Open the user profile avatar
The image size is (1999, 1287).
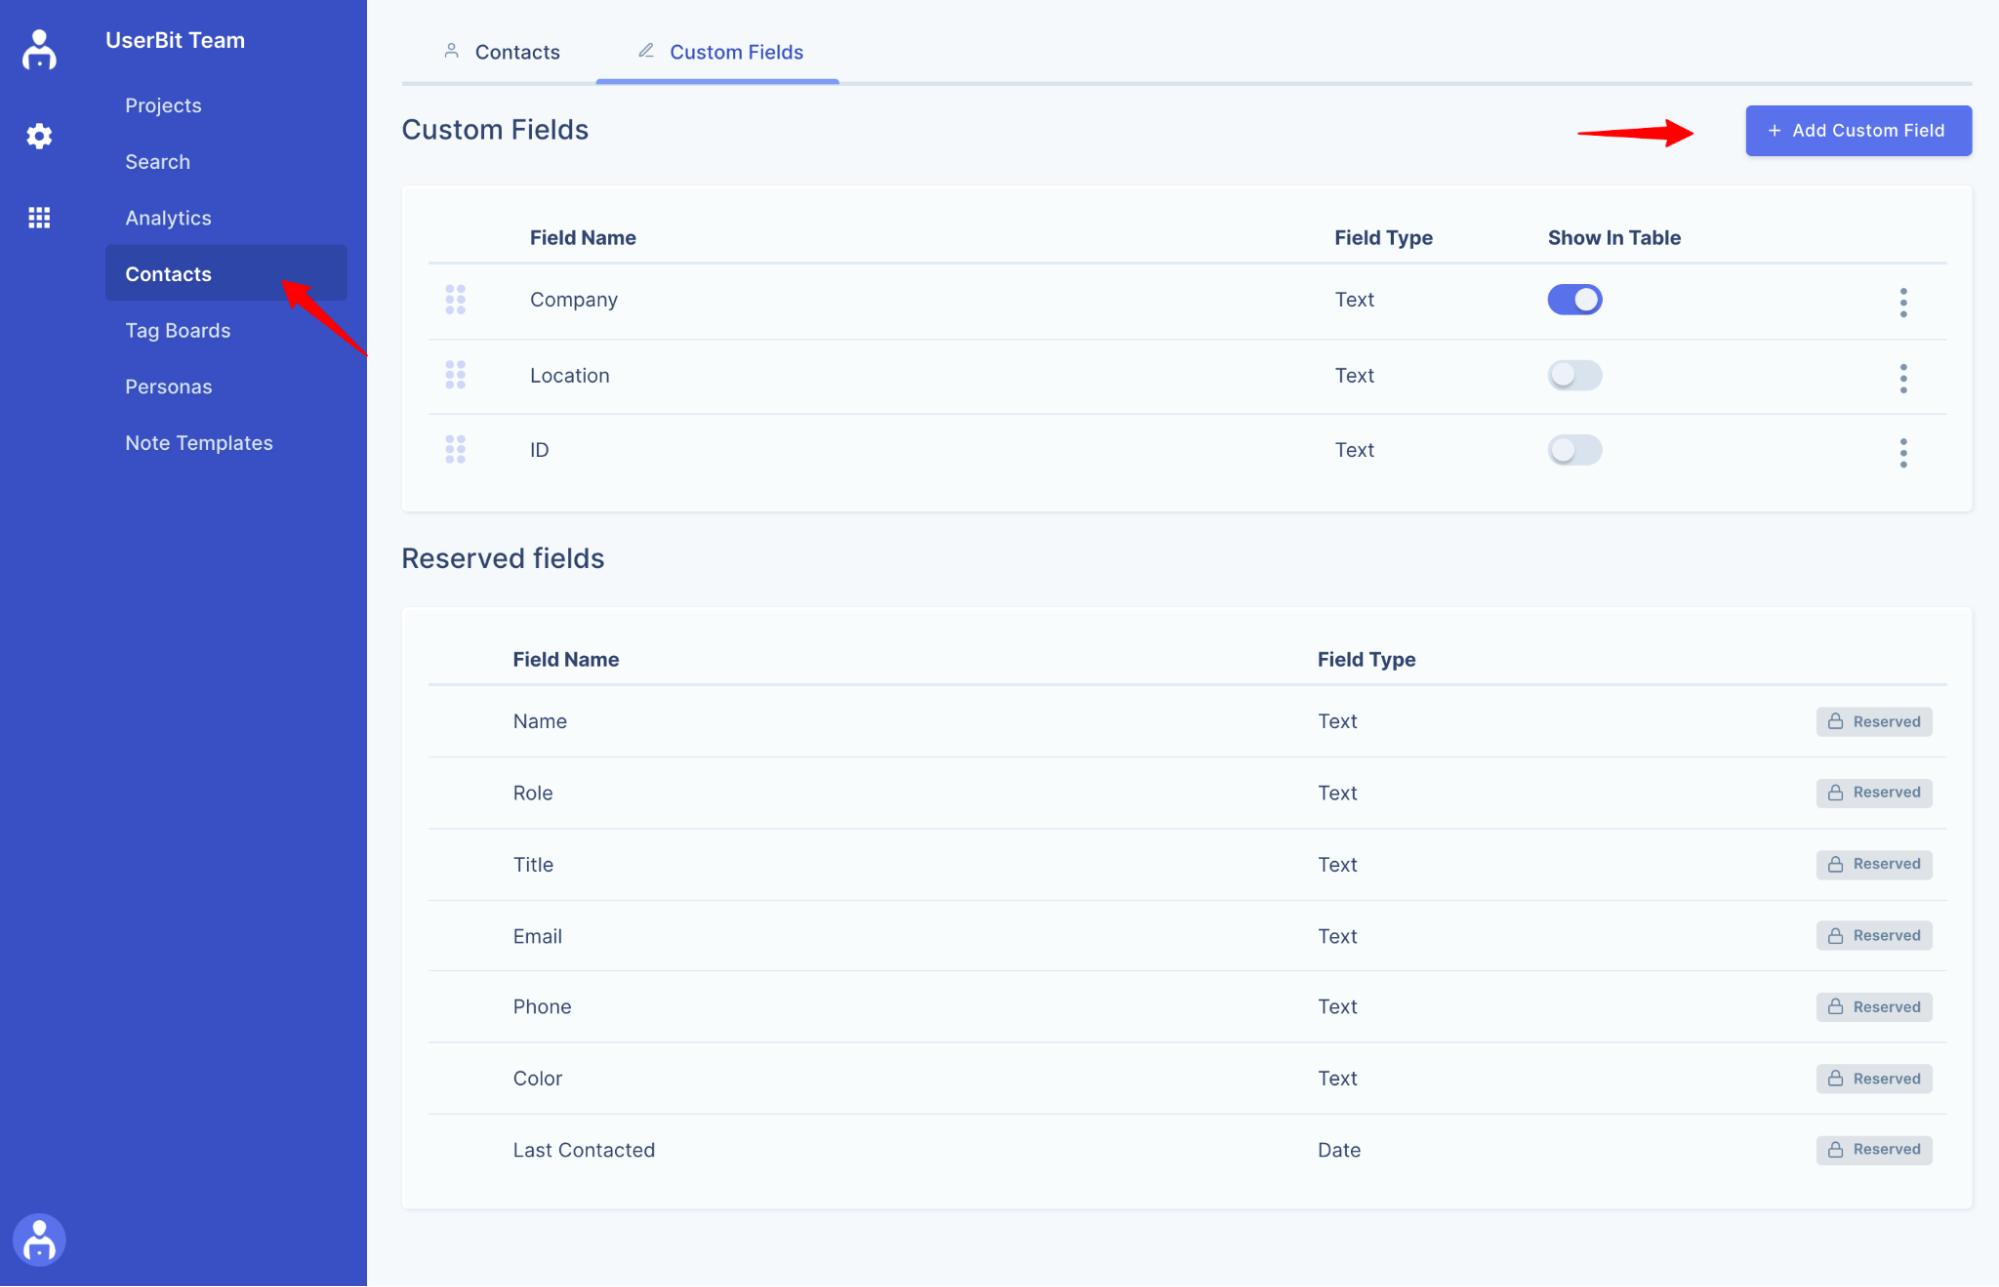(x=39, y=1240)
